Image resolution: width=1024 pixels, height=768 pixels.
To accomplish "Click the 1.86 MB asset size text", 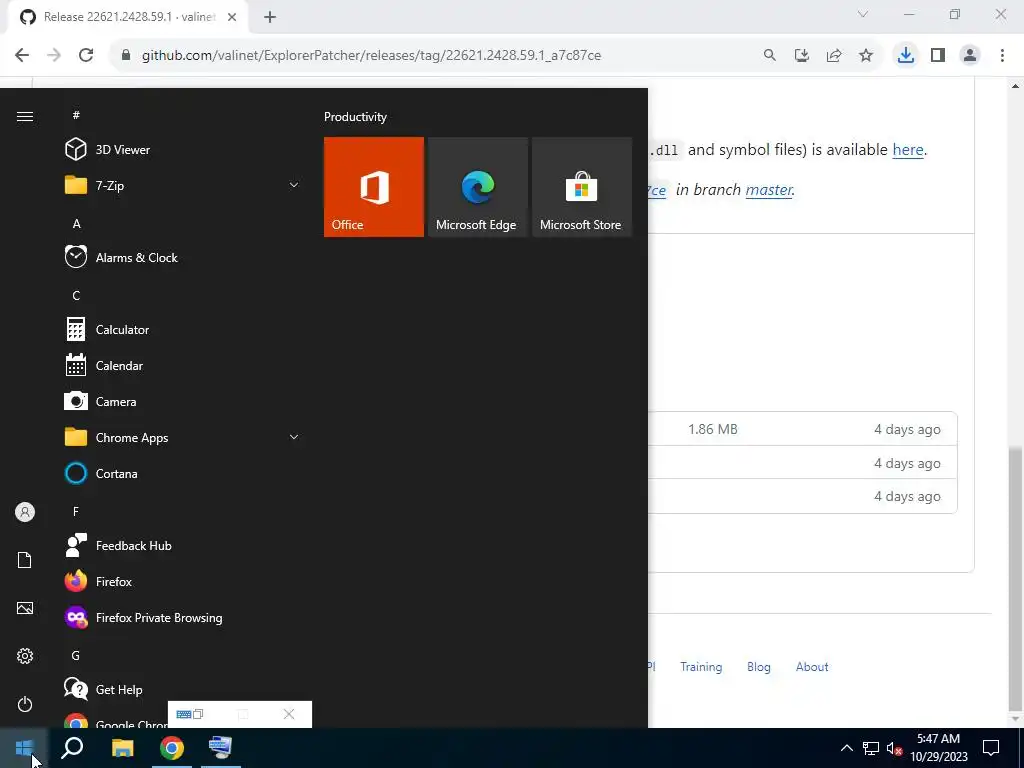I will (x=712, y=429).
